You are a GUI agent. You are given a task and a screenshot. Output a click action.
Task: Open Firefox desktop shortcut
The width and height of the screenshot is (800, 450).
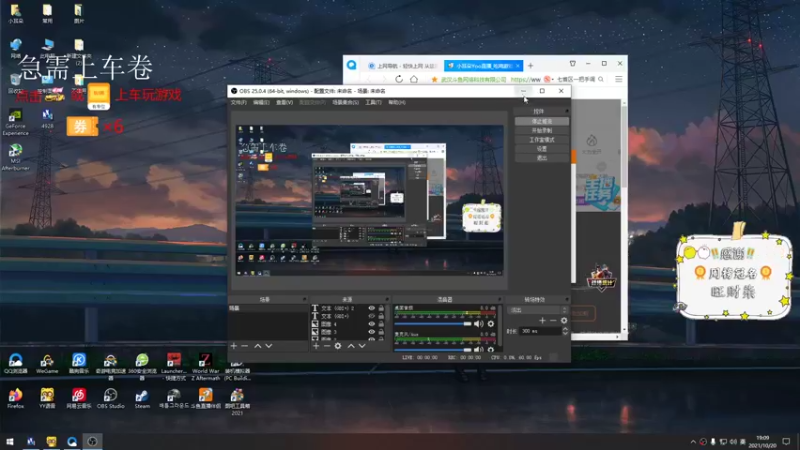pos(15,398)
